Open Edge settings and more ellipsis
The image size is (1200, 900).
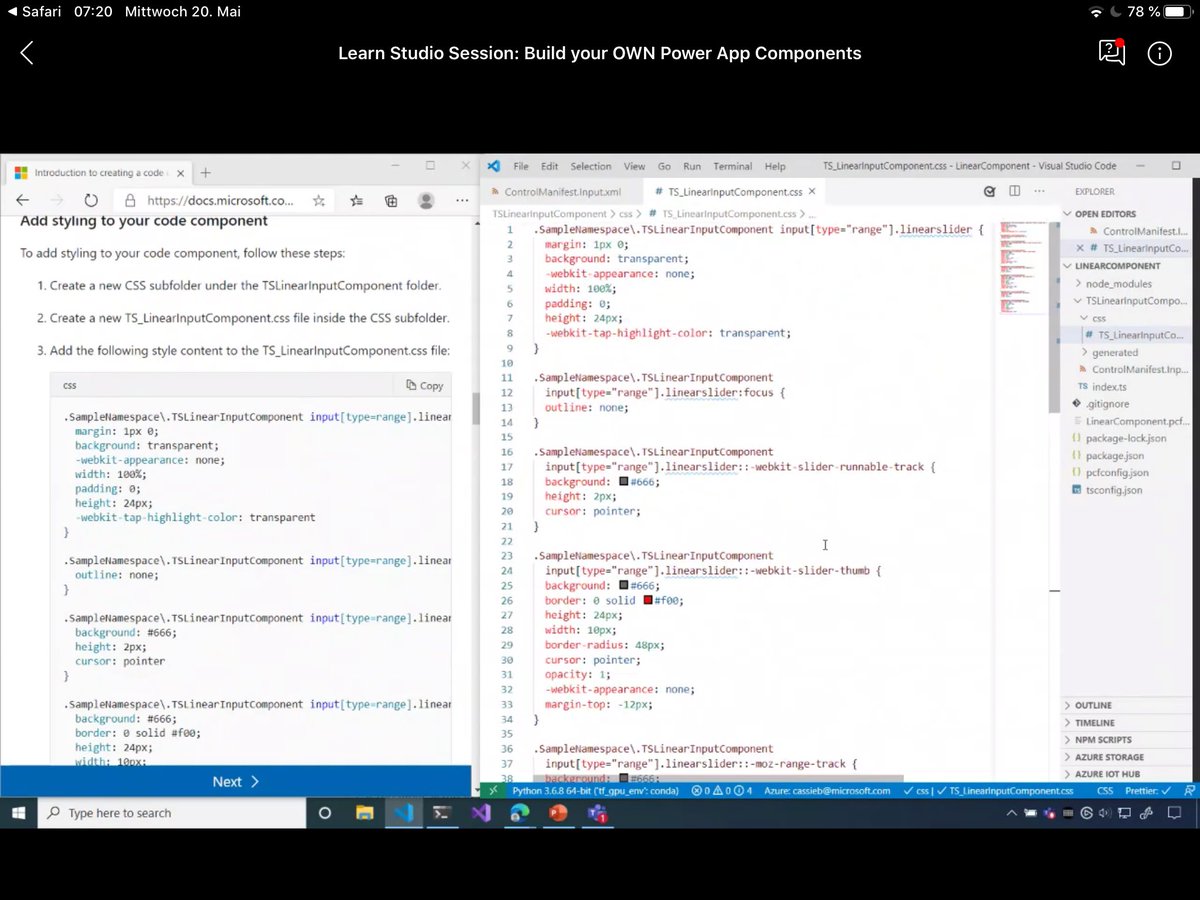point(461,200)
